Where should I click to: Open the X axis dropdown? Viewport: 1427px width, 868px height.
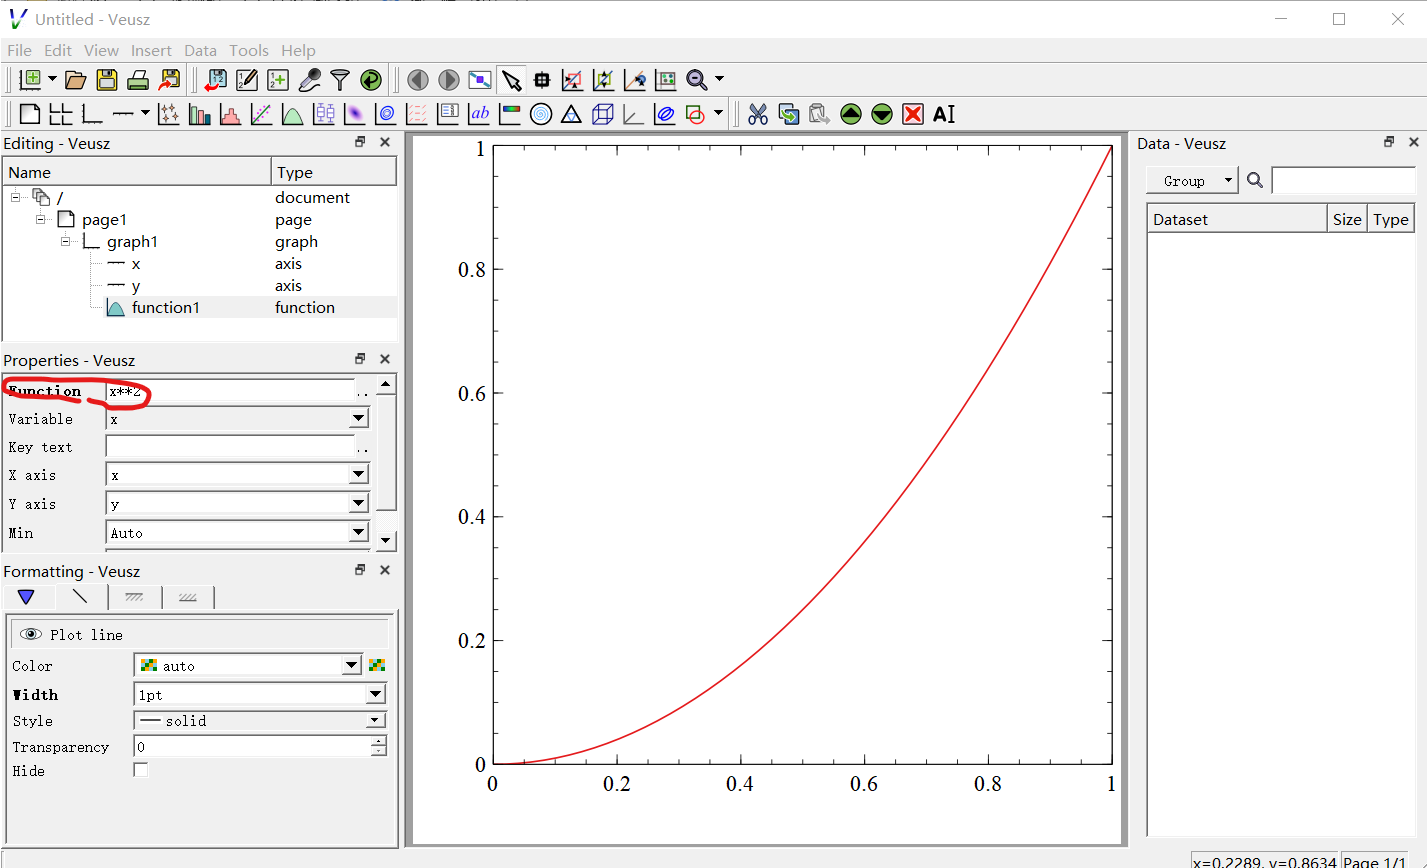pyautogui.click(x=359, y=475)
